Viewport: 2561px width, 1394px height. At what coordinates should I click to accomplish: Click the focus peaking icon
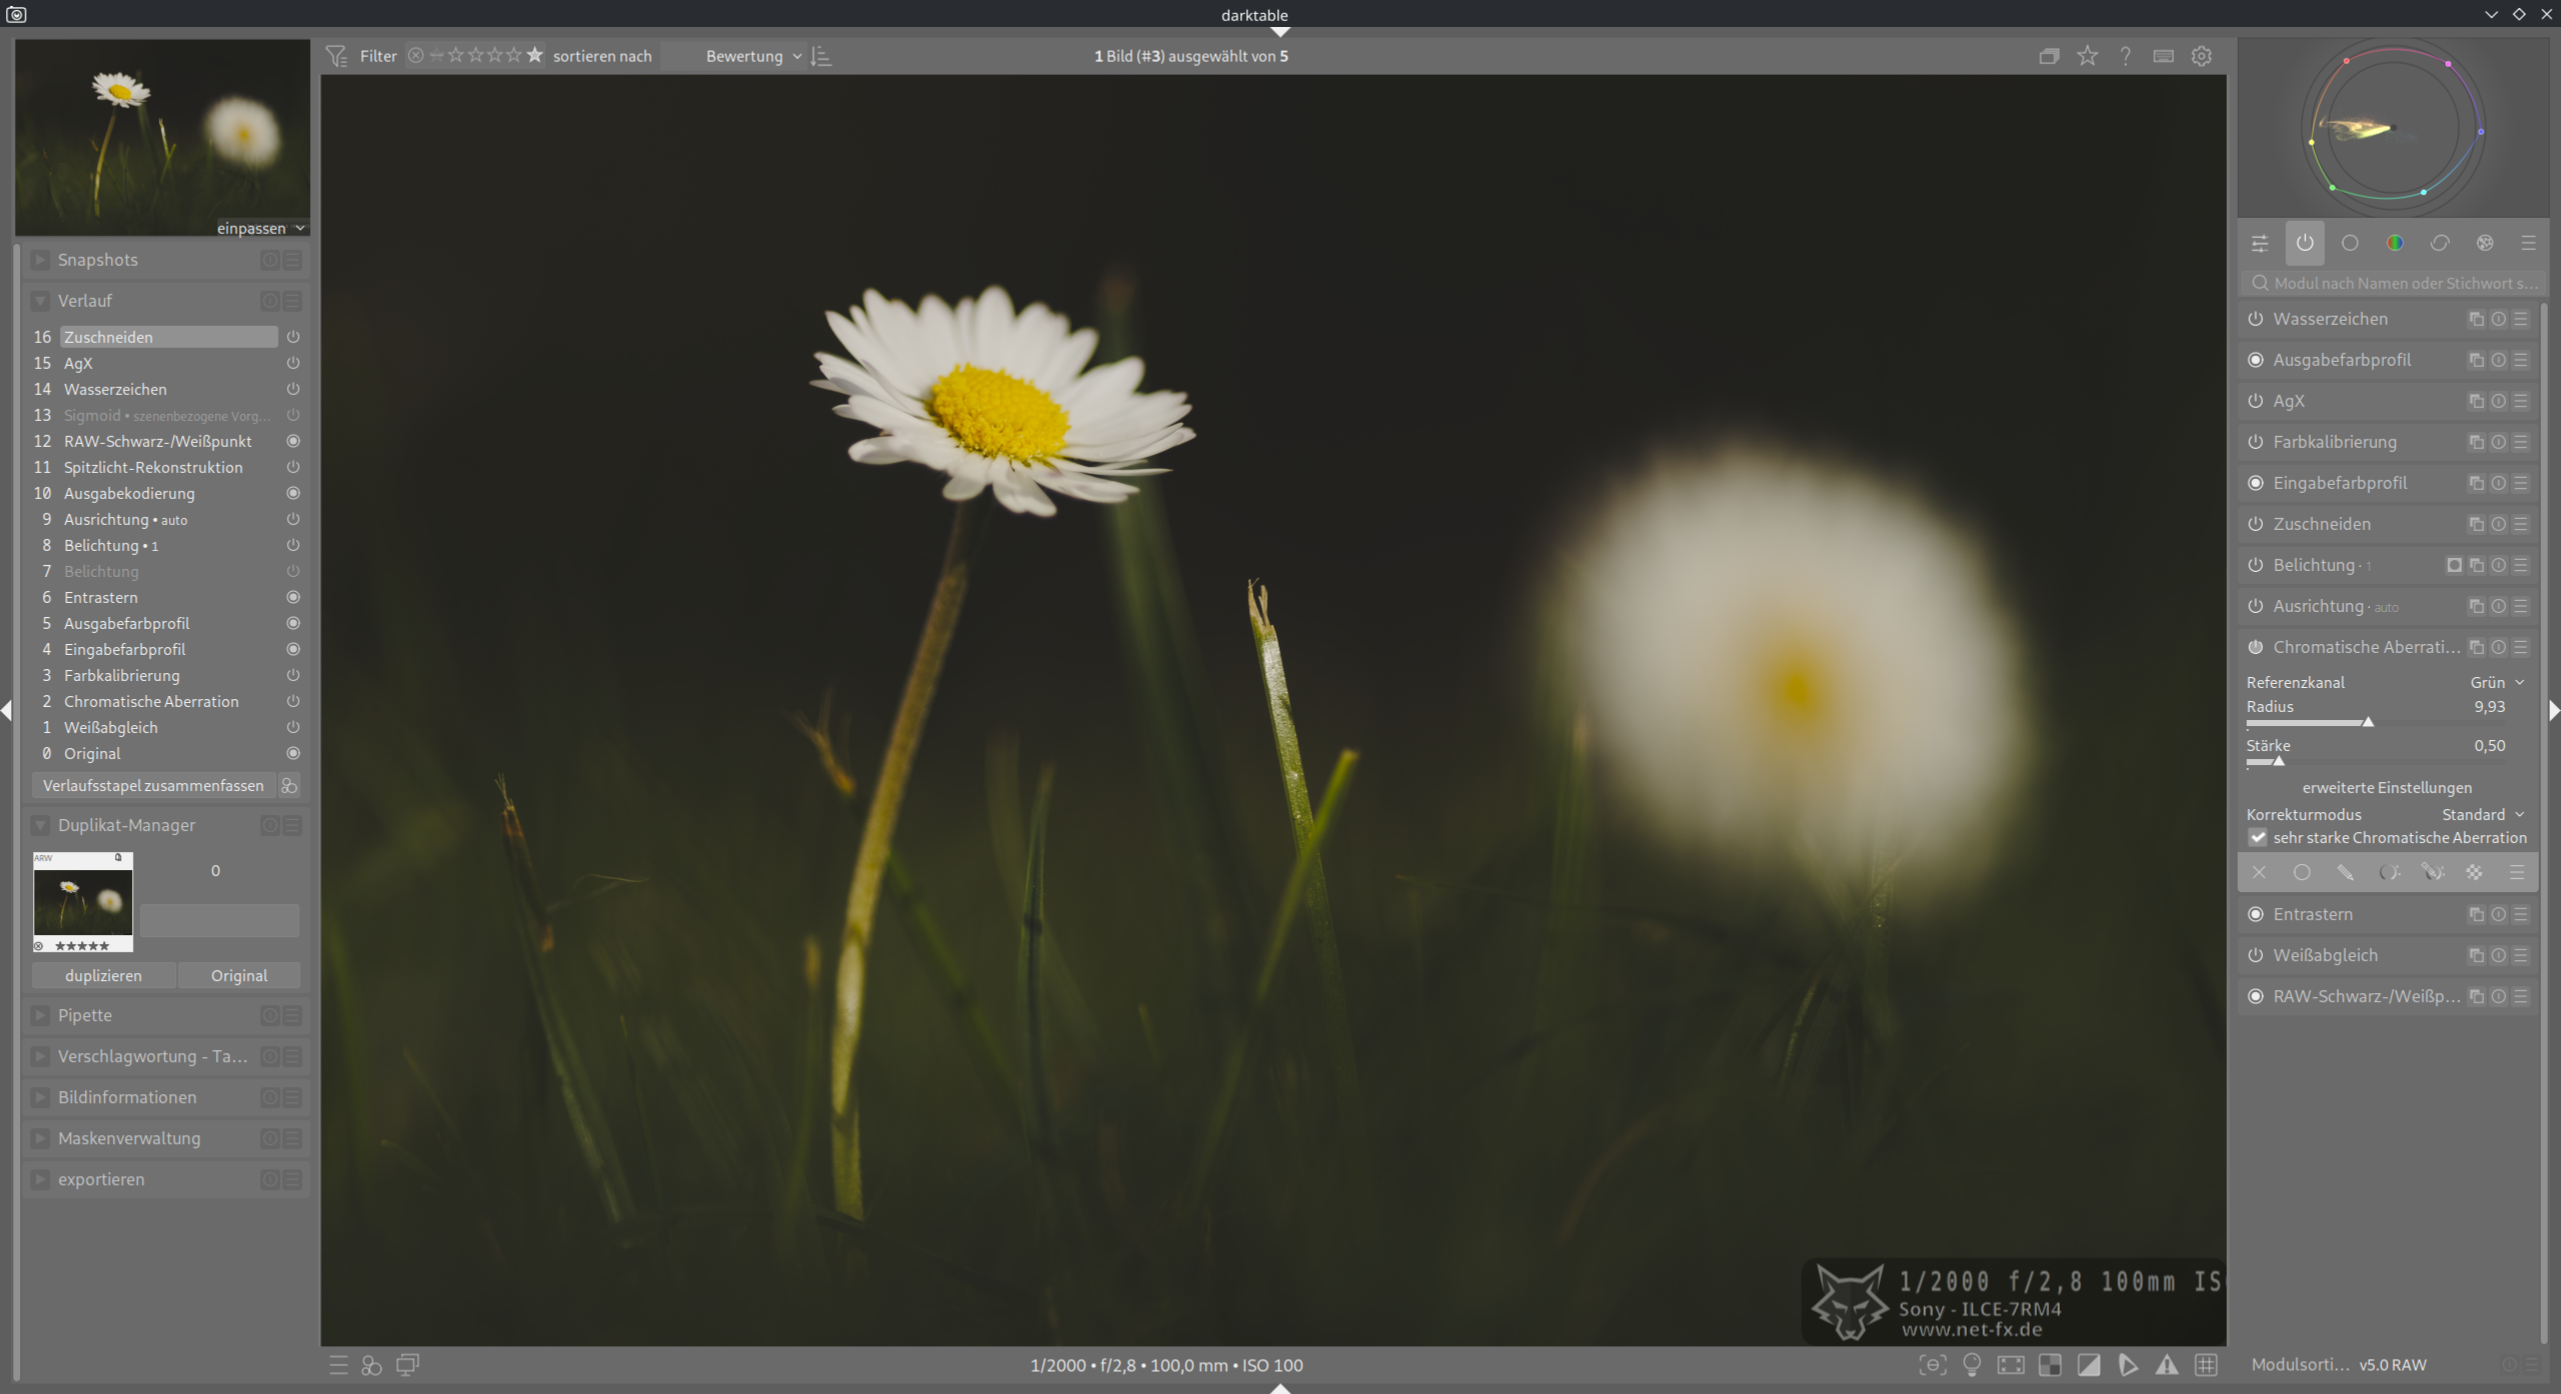point(1932,1365)
